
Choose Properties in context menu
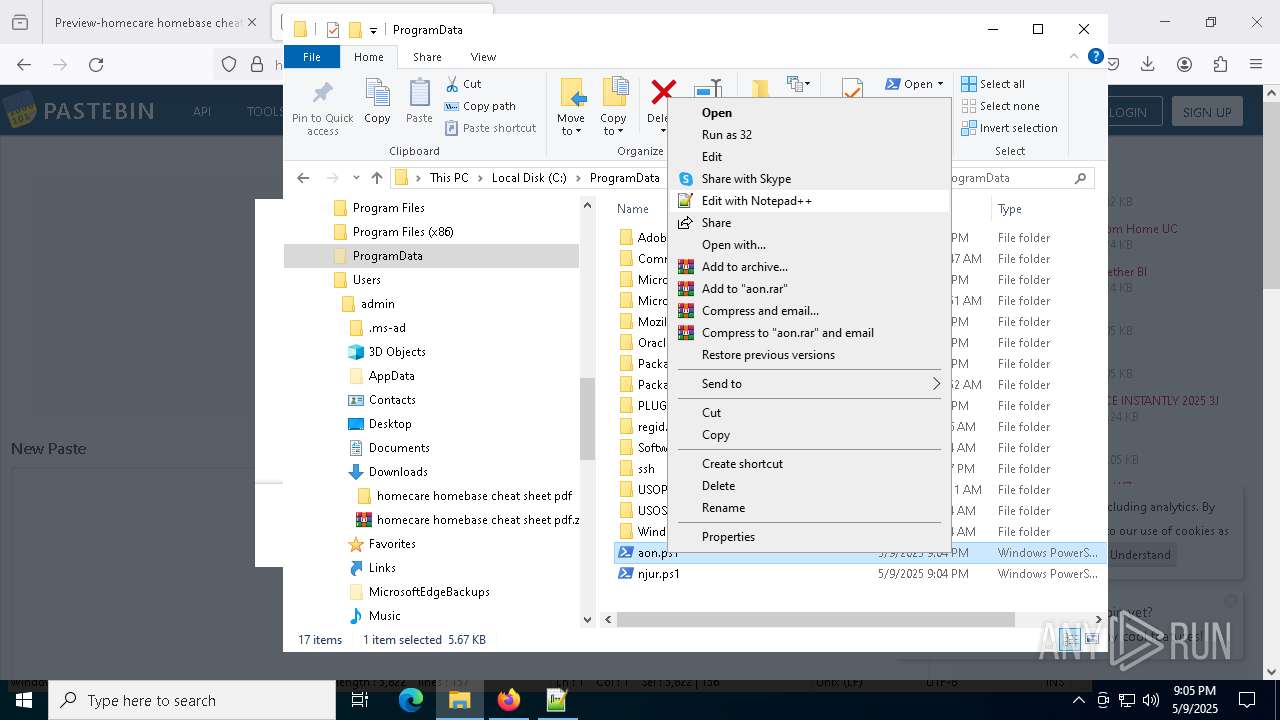[x=808, y=537]
